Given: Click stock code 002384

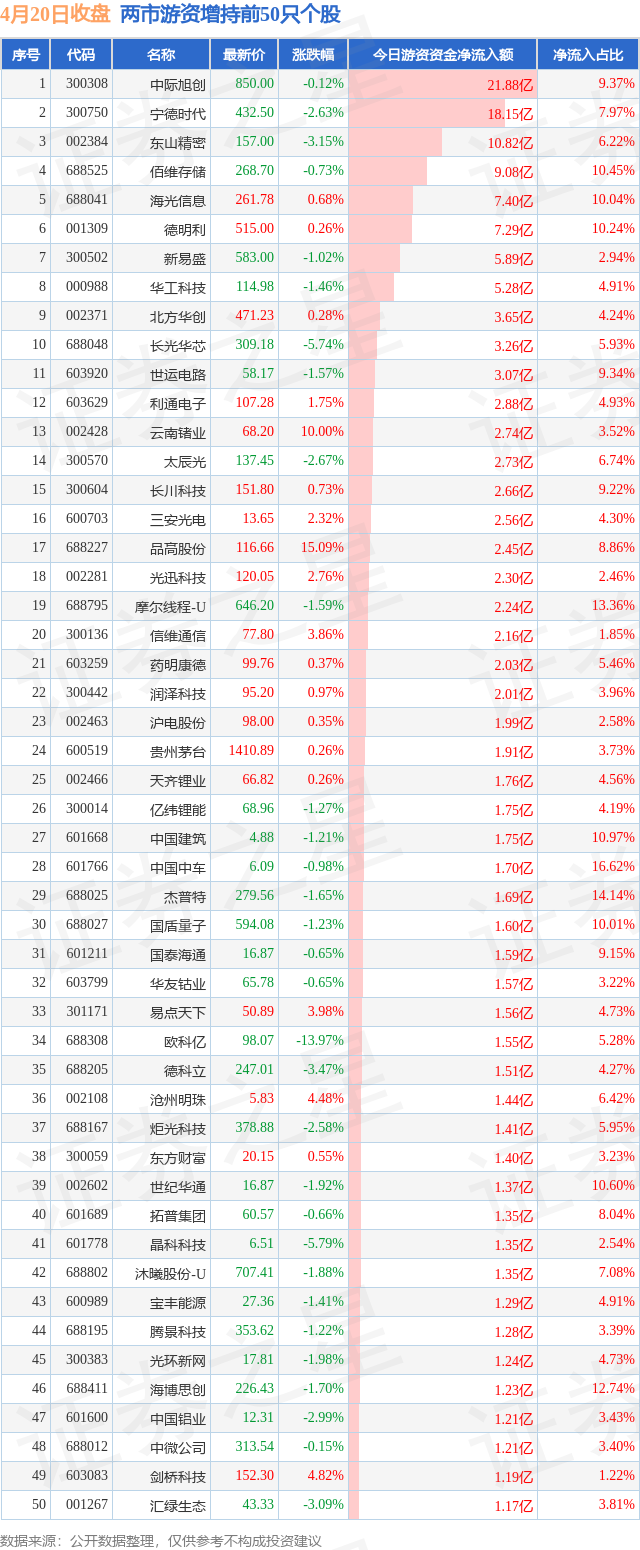Looking at the screenshot, I should coord(87,142).
